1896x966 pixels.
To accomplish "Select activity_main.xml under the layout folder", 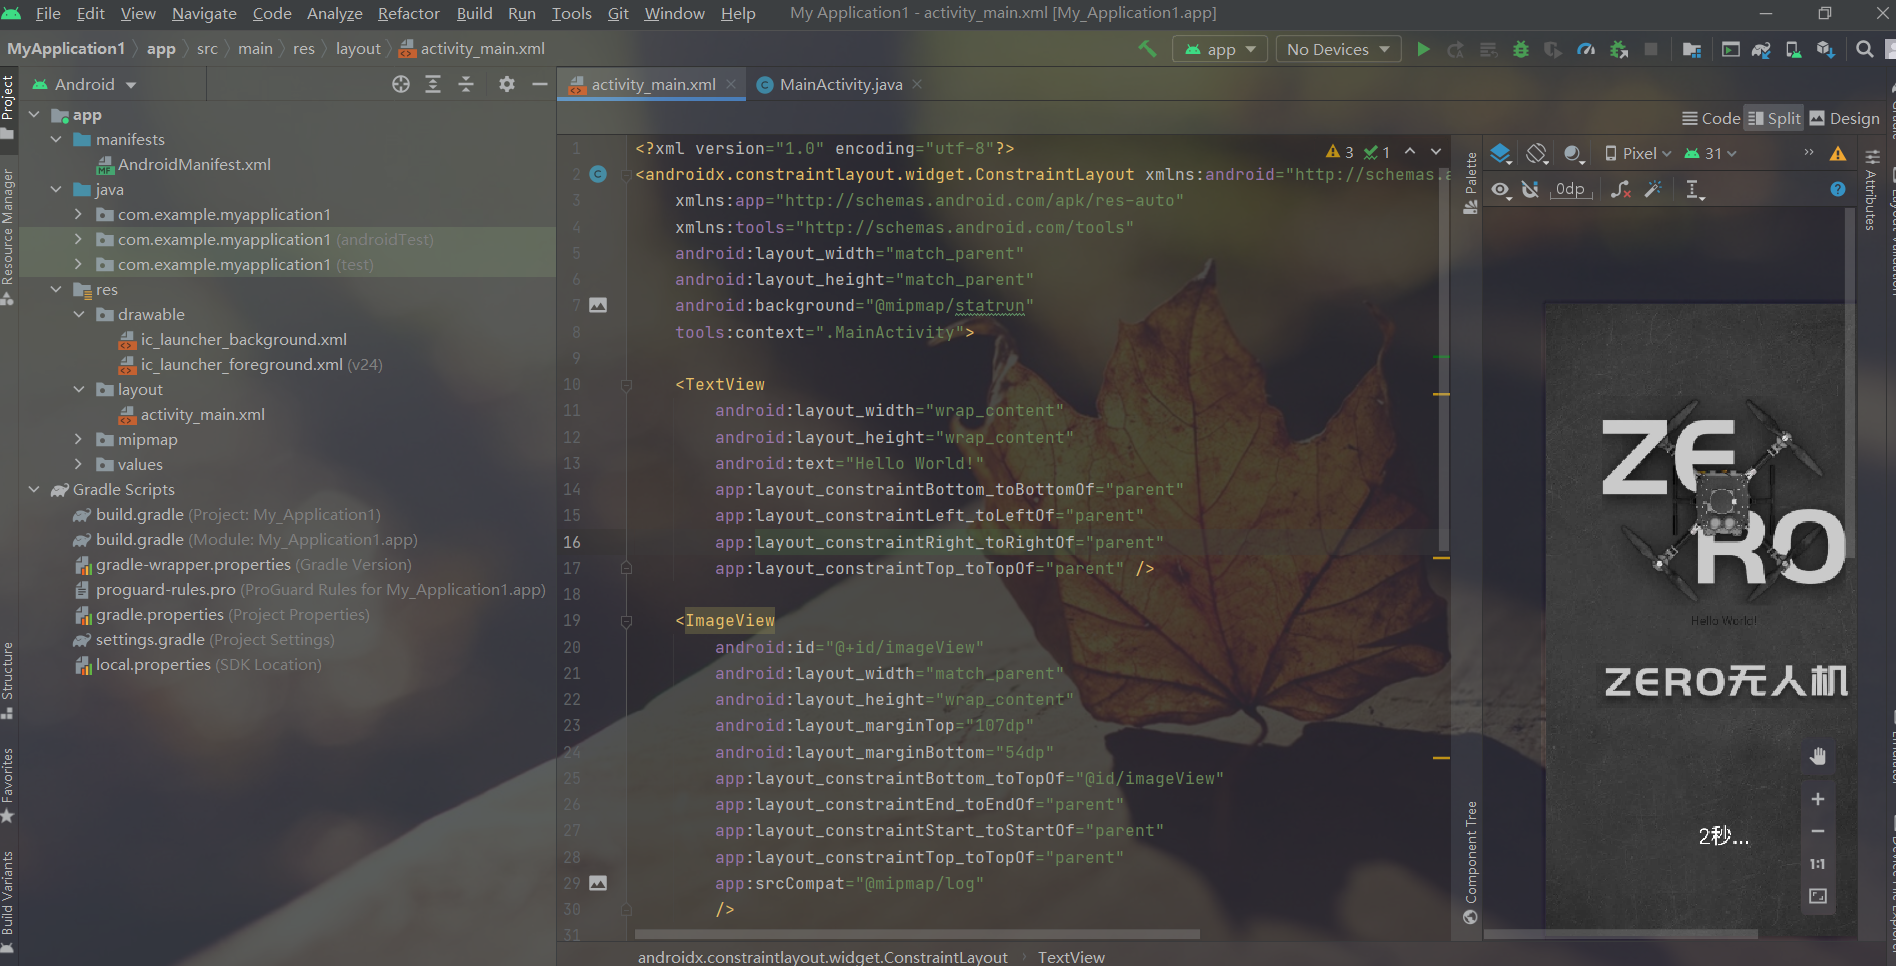I will pyautogui.click(x=203, y=414).
